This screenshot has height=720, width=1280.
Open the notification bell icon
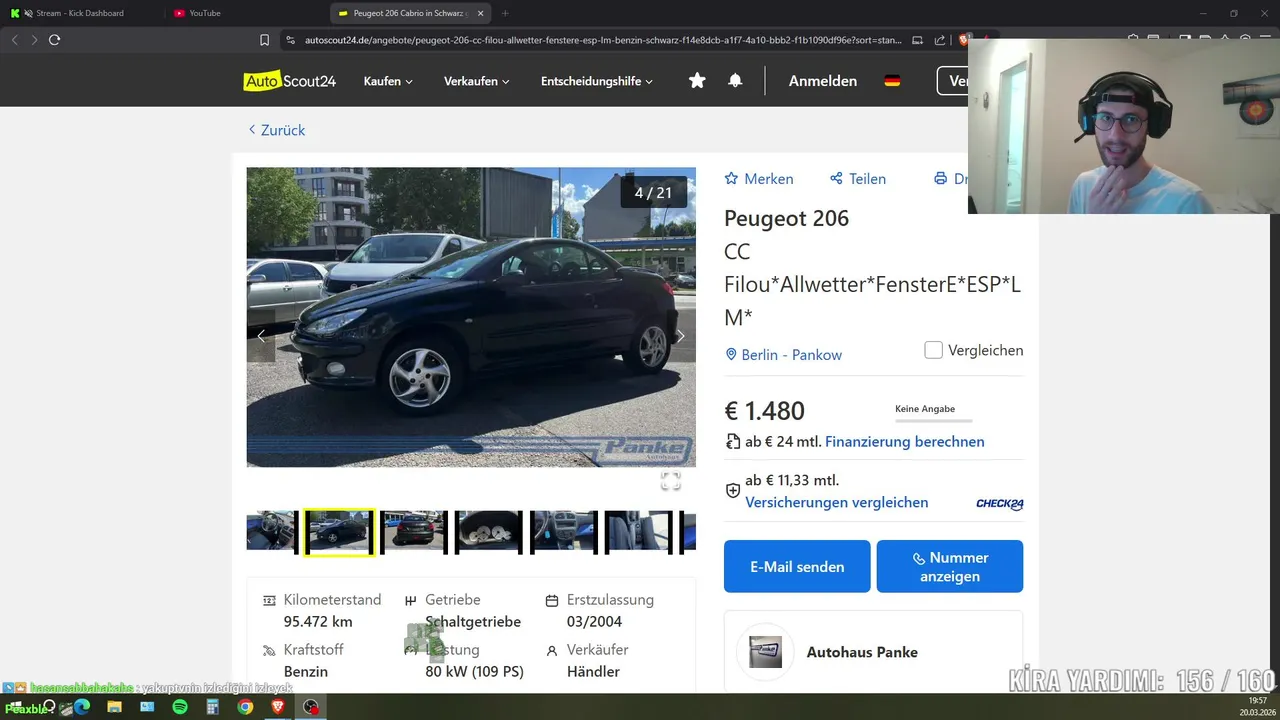coord(735,81)
